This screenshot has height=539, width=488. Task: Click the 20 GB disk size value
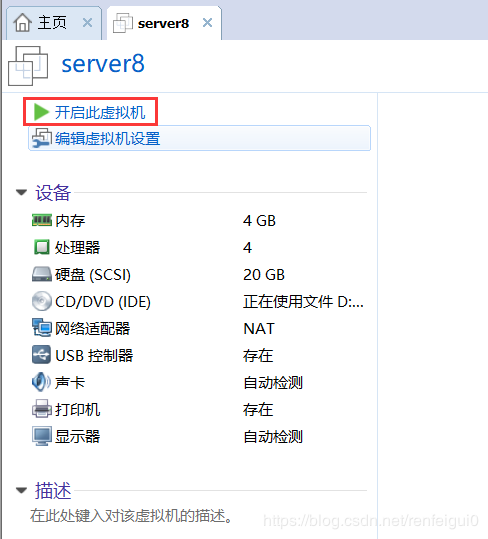(x=264, y=274)
